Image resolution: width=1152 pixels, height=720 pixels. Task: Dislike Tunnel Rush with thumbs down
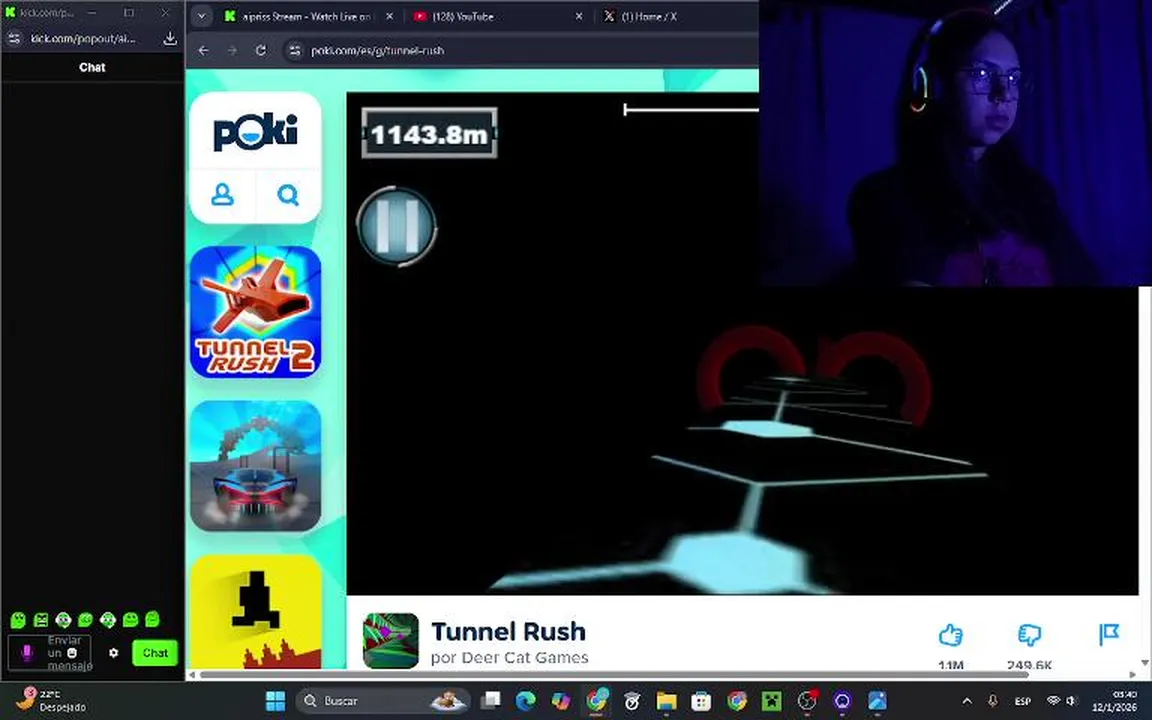(1029, 635)
